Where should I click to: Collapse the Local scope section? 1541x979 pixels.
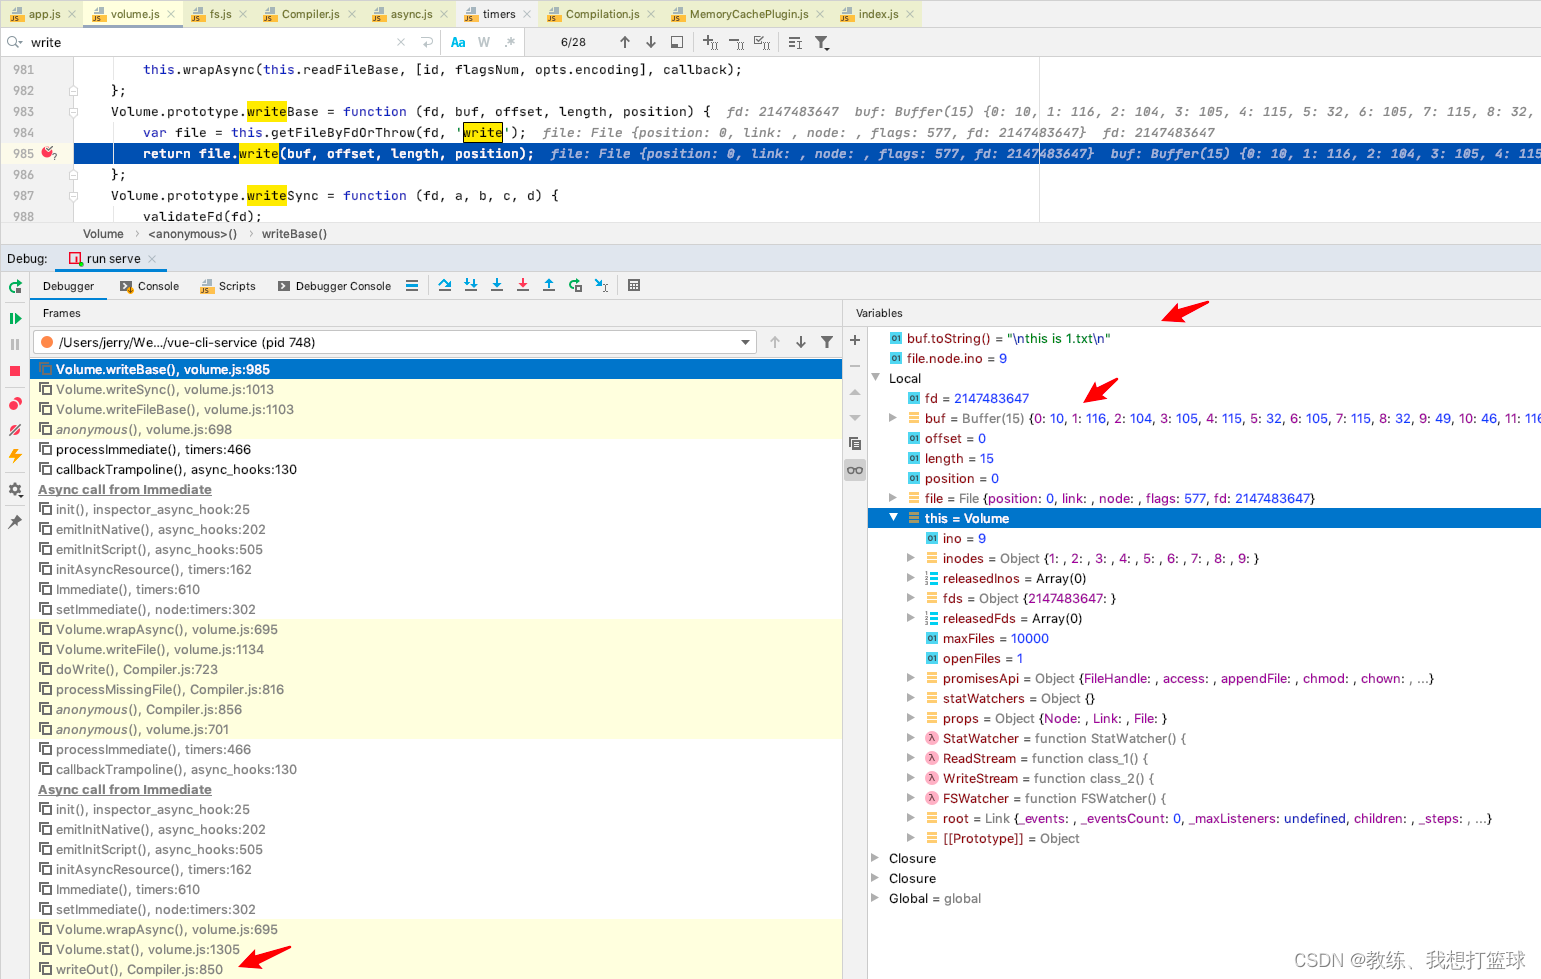click(x=876, y=378)
